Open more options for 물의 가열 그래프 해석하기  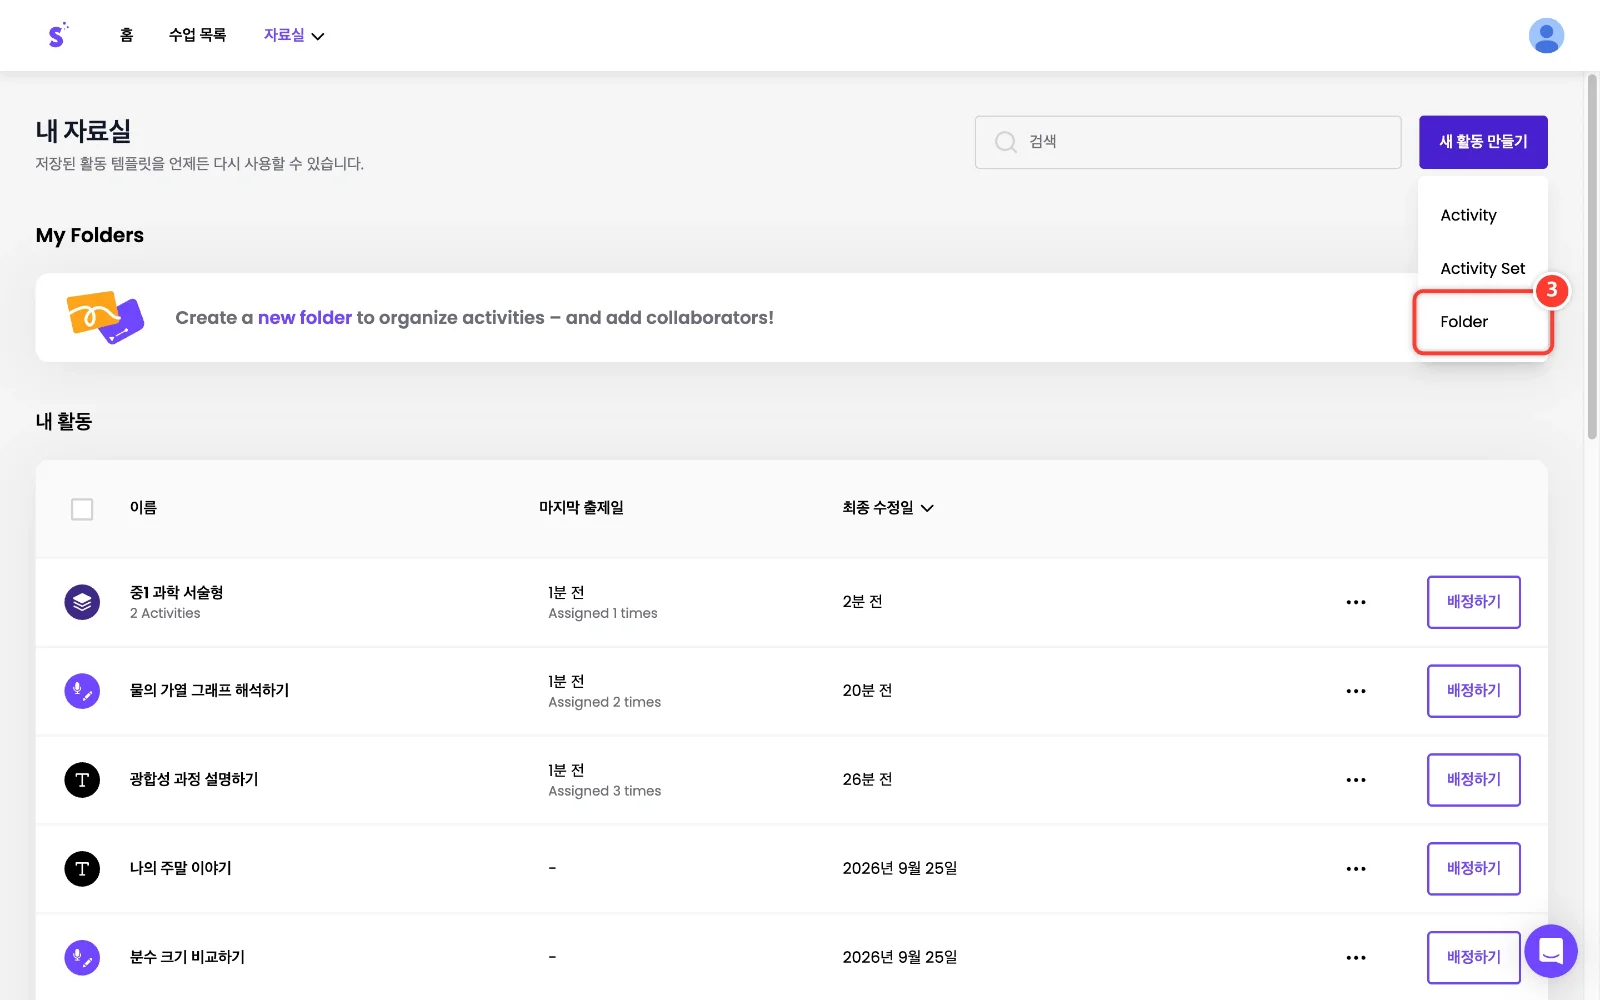(1356, 691)
